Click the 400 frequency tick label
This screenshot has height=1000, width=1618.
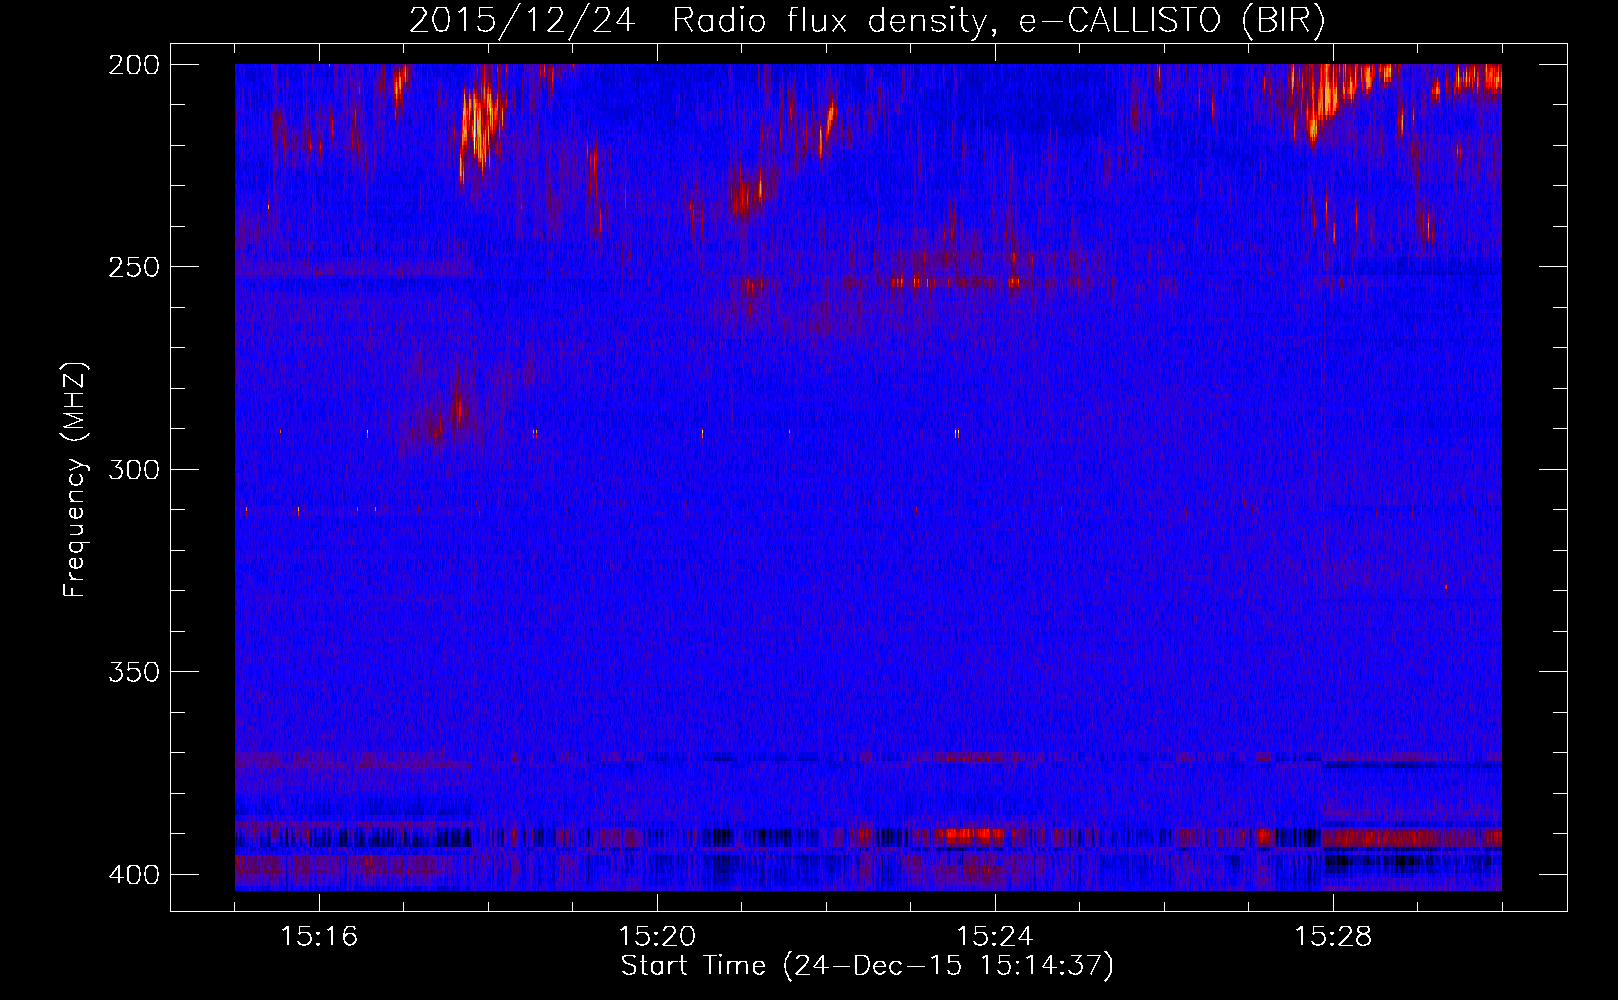point(133,875)
